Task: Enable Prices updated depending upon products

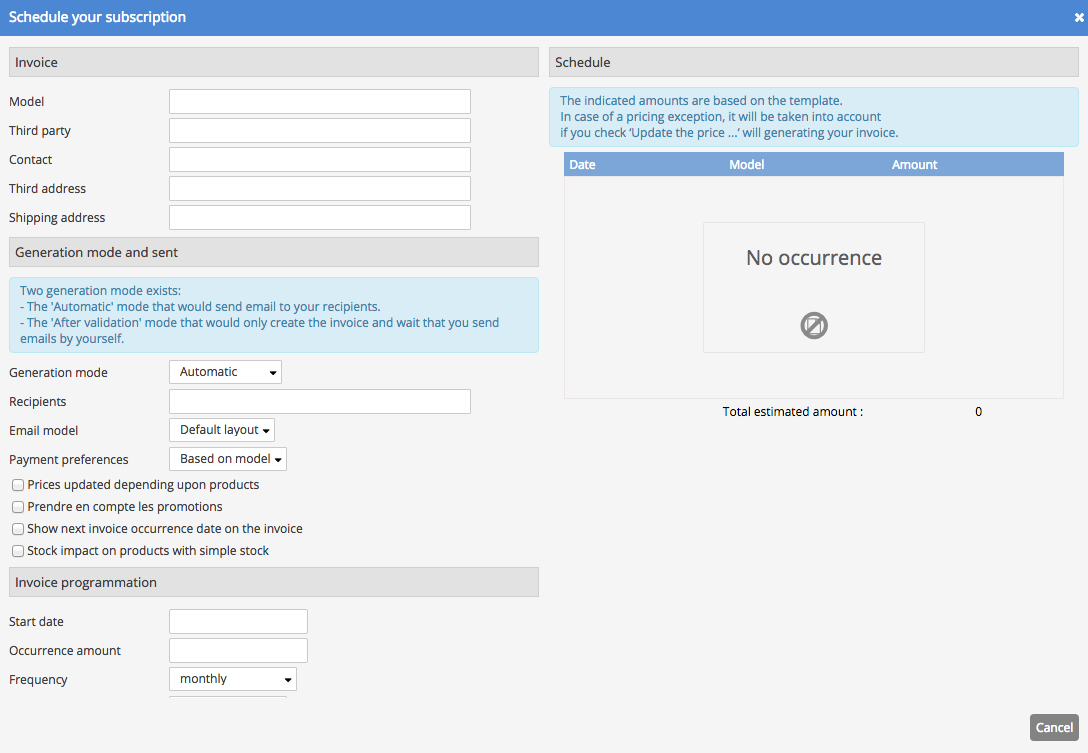Action: coord(18,485)
